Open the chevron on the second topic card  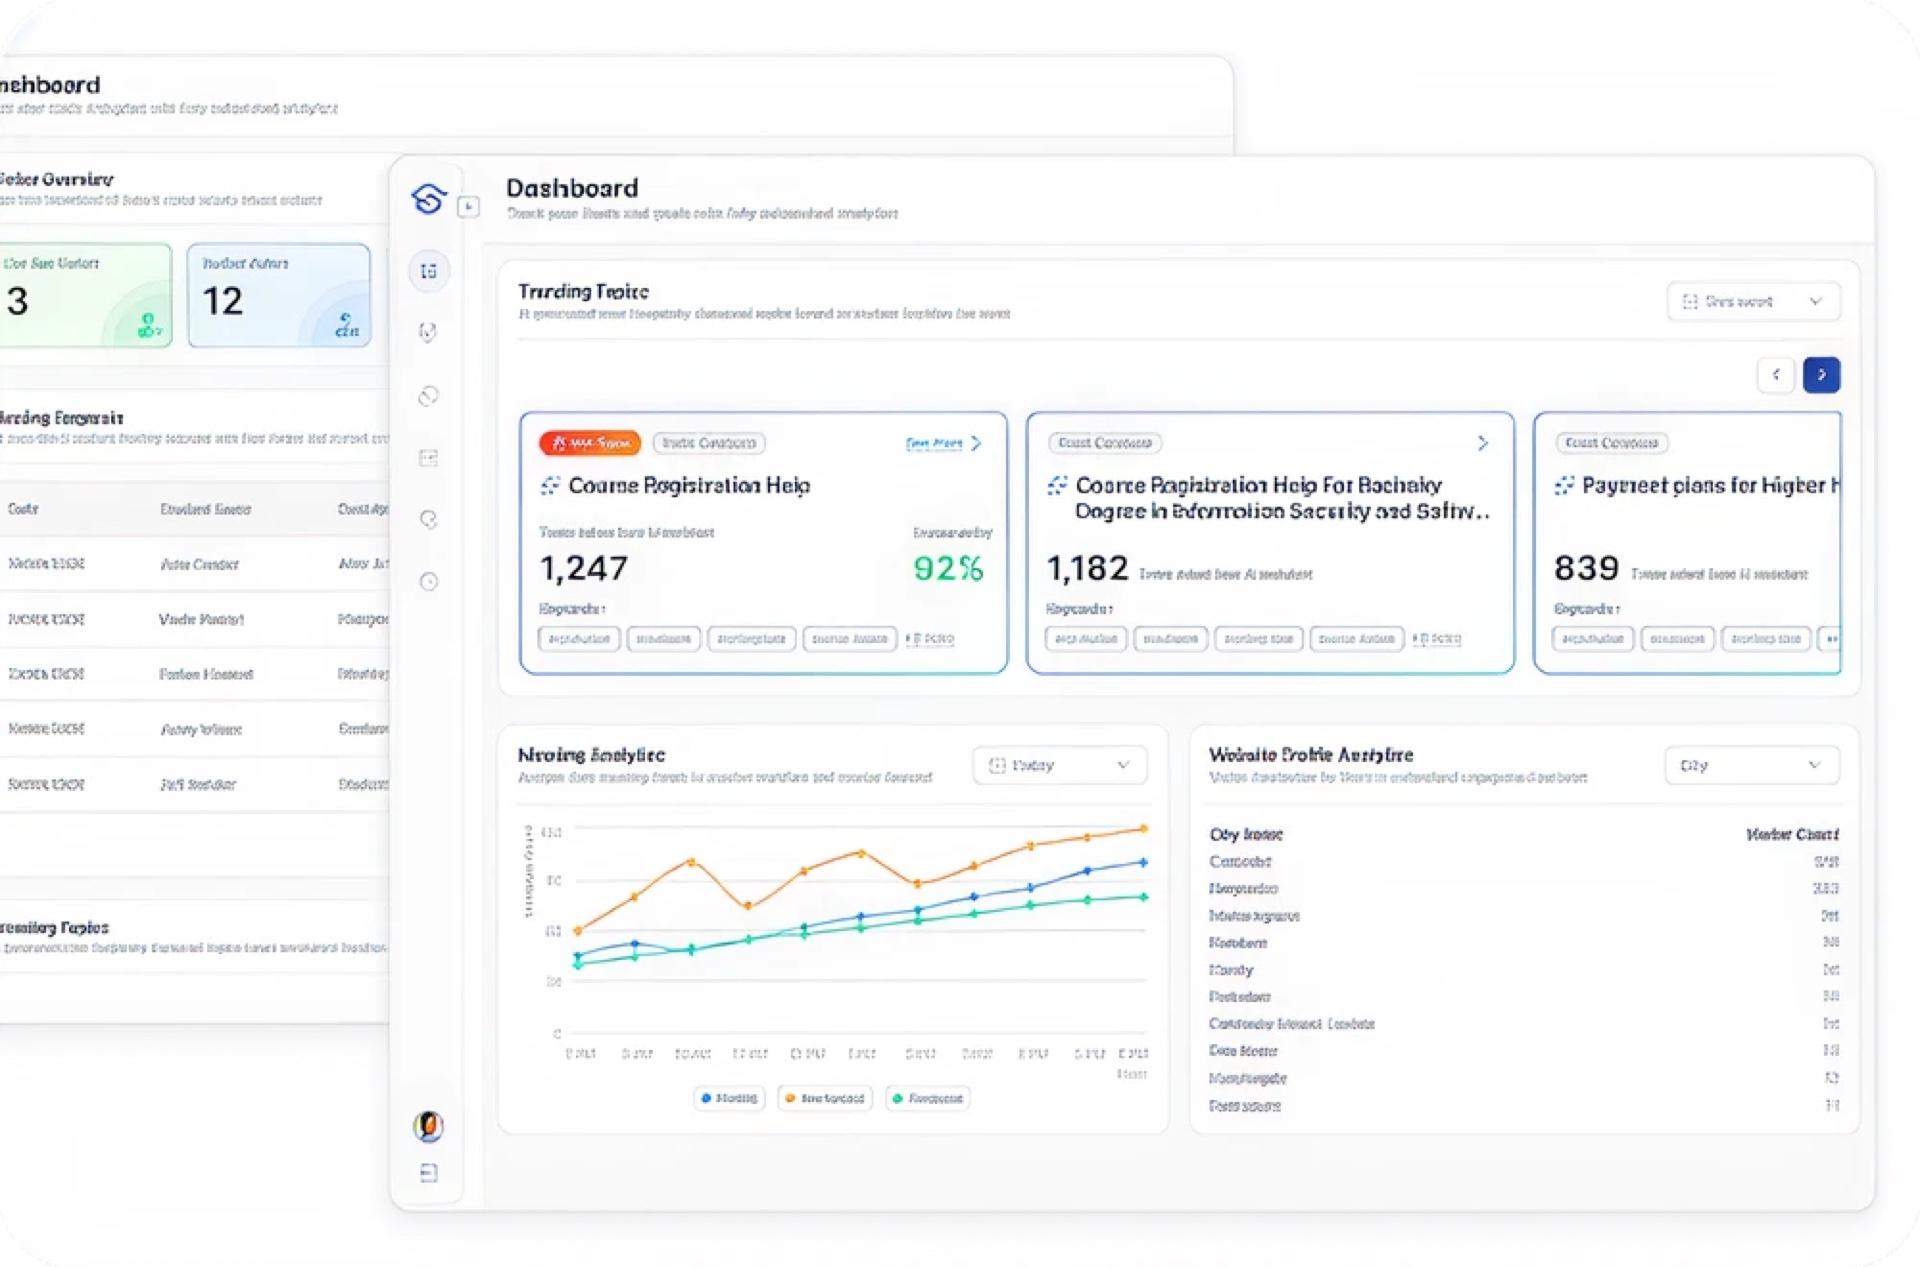tap(1482, 443)
